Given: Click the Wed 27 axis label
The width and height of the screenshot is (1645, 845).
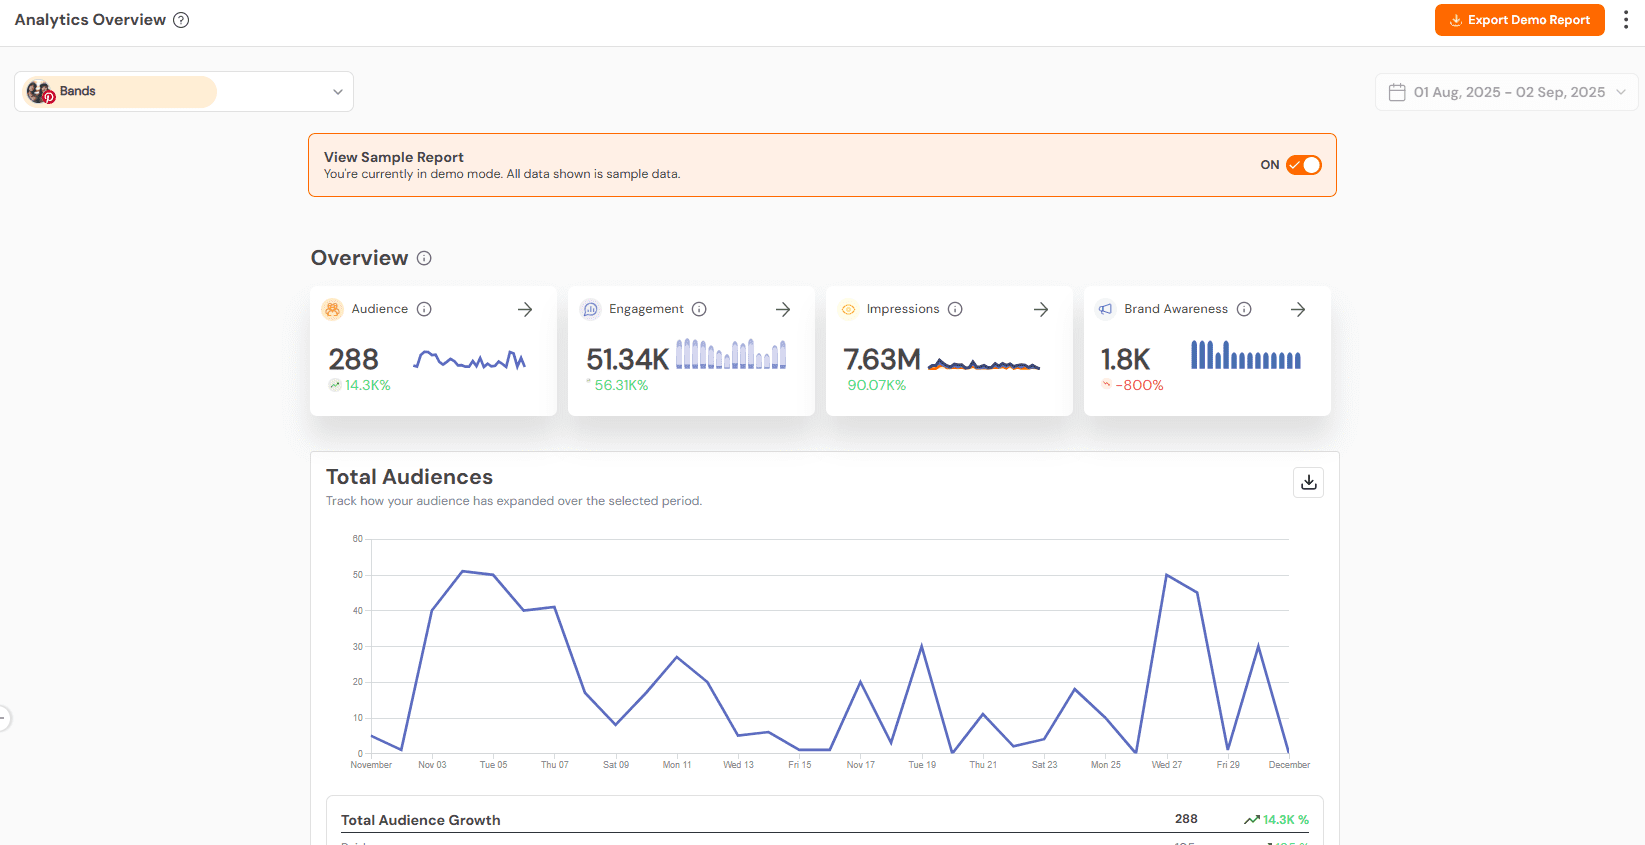Looking at the screenshot, I should pos(1167,765).
